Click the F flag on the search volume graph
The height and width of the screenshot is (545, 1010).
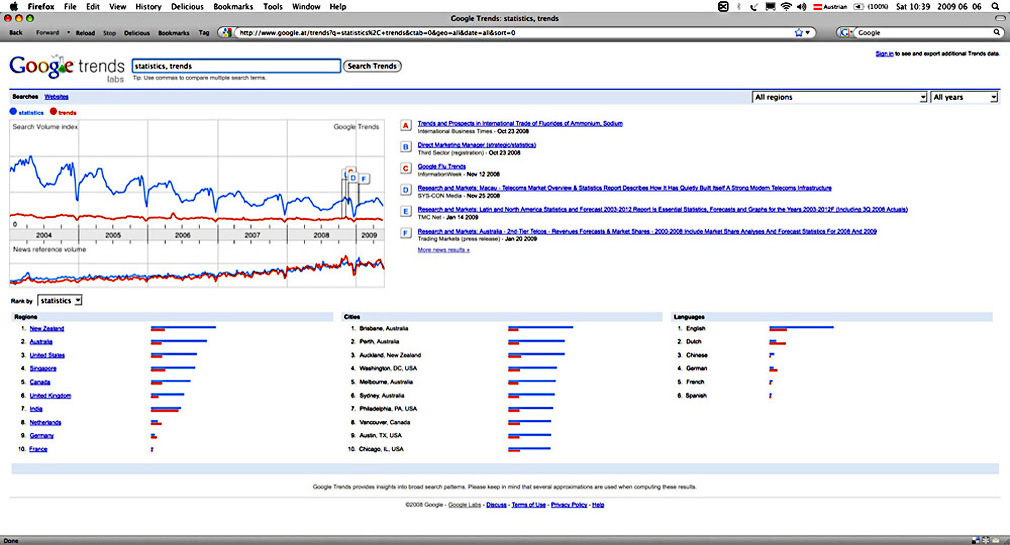(364, 178)
